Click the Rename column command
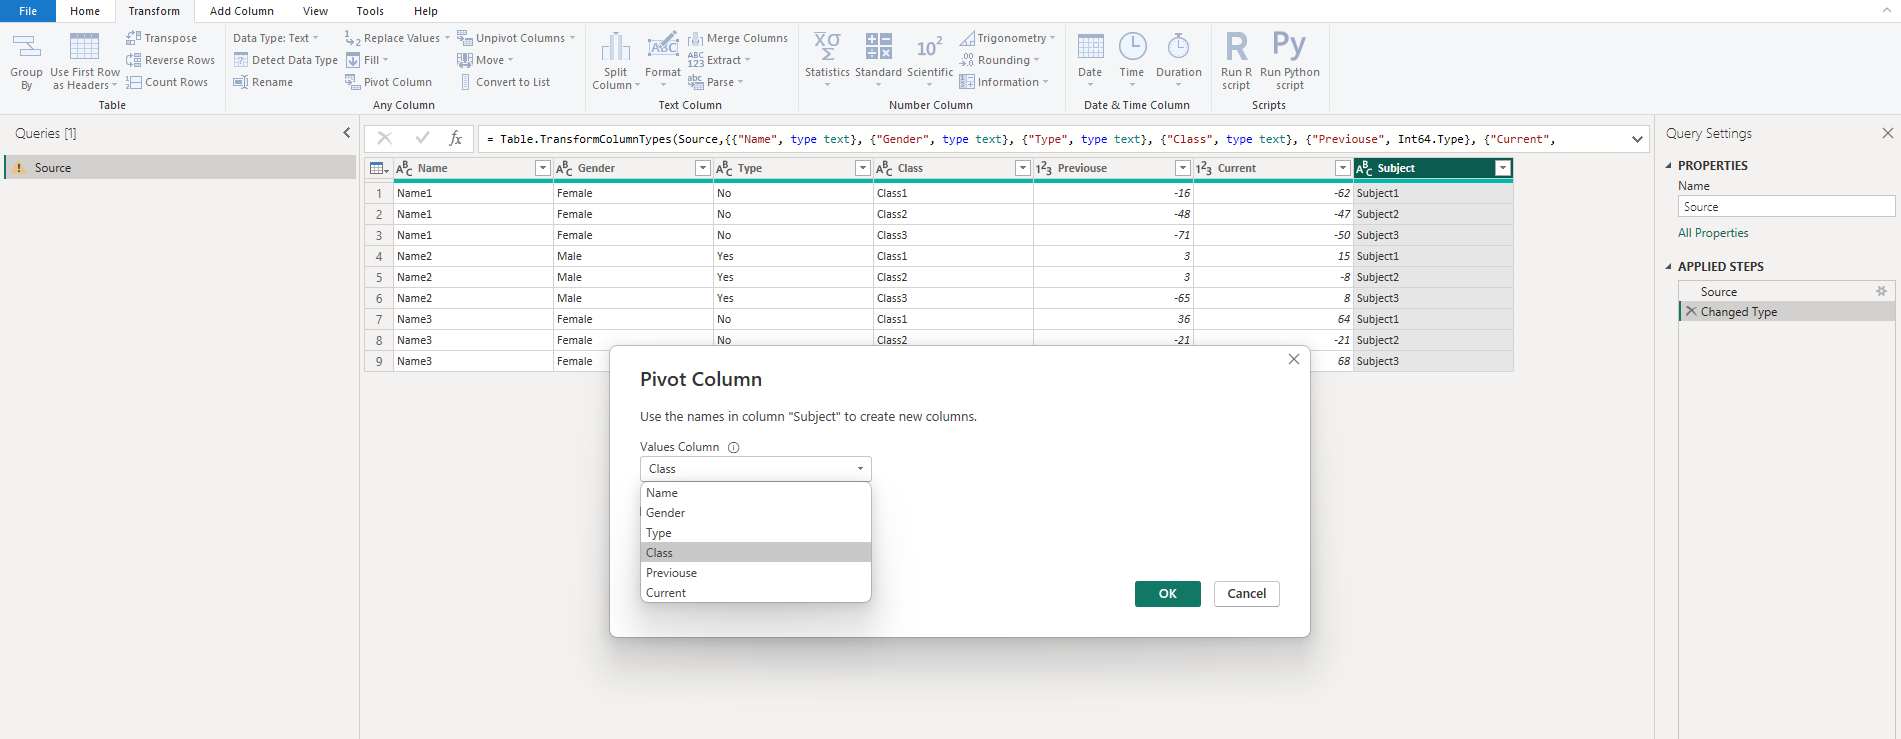 pyautogui.click(x=264, y=82)
